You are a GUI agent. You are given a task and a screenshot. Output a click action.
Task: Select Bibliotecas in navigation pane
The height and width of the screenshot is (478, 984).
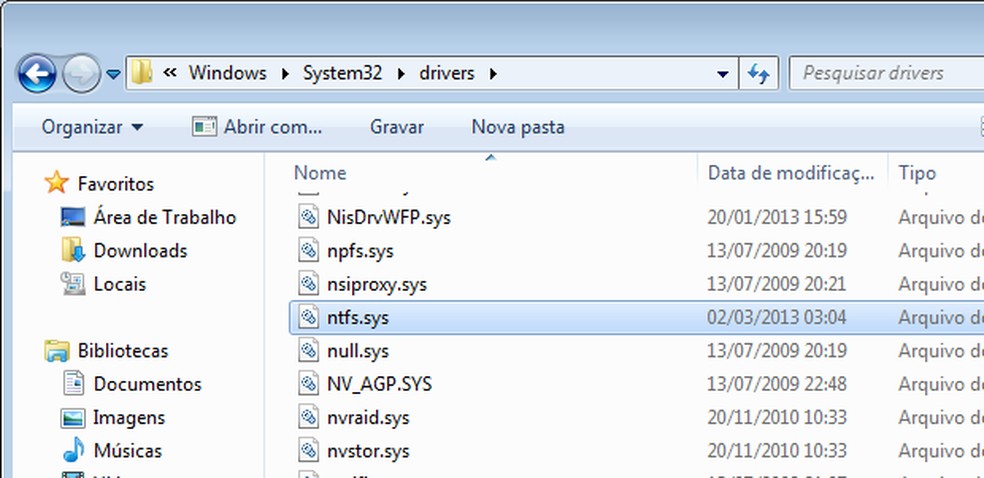pos(122,351)
